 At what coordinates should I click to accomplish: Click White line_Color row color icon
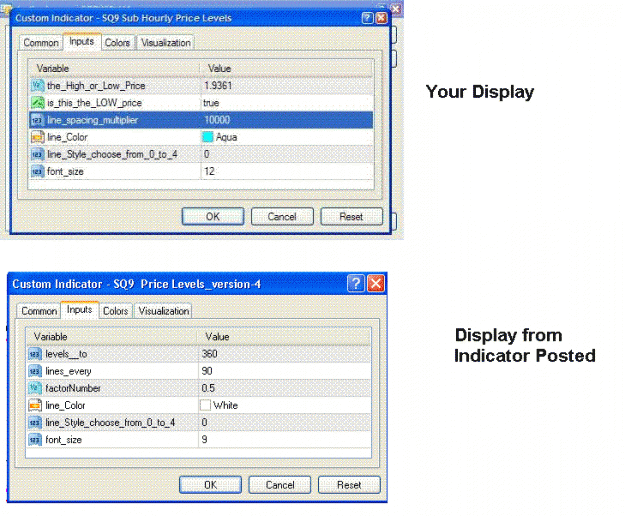click(35, 405)
